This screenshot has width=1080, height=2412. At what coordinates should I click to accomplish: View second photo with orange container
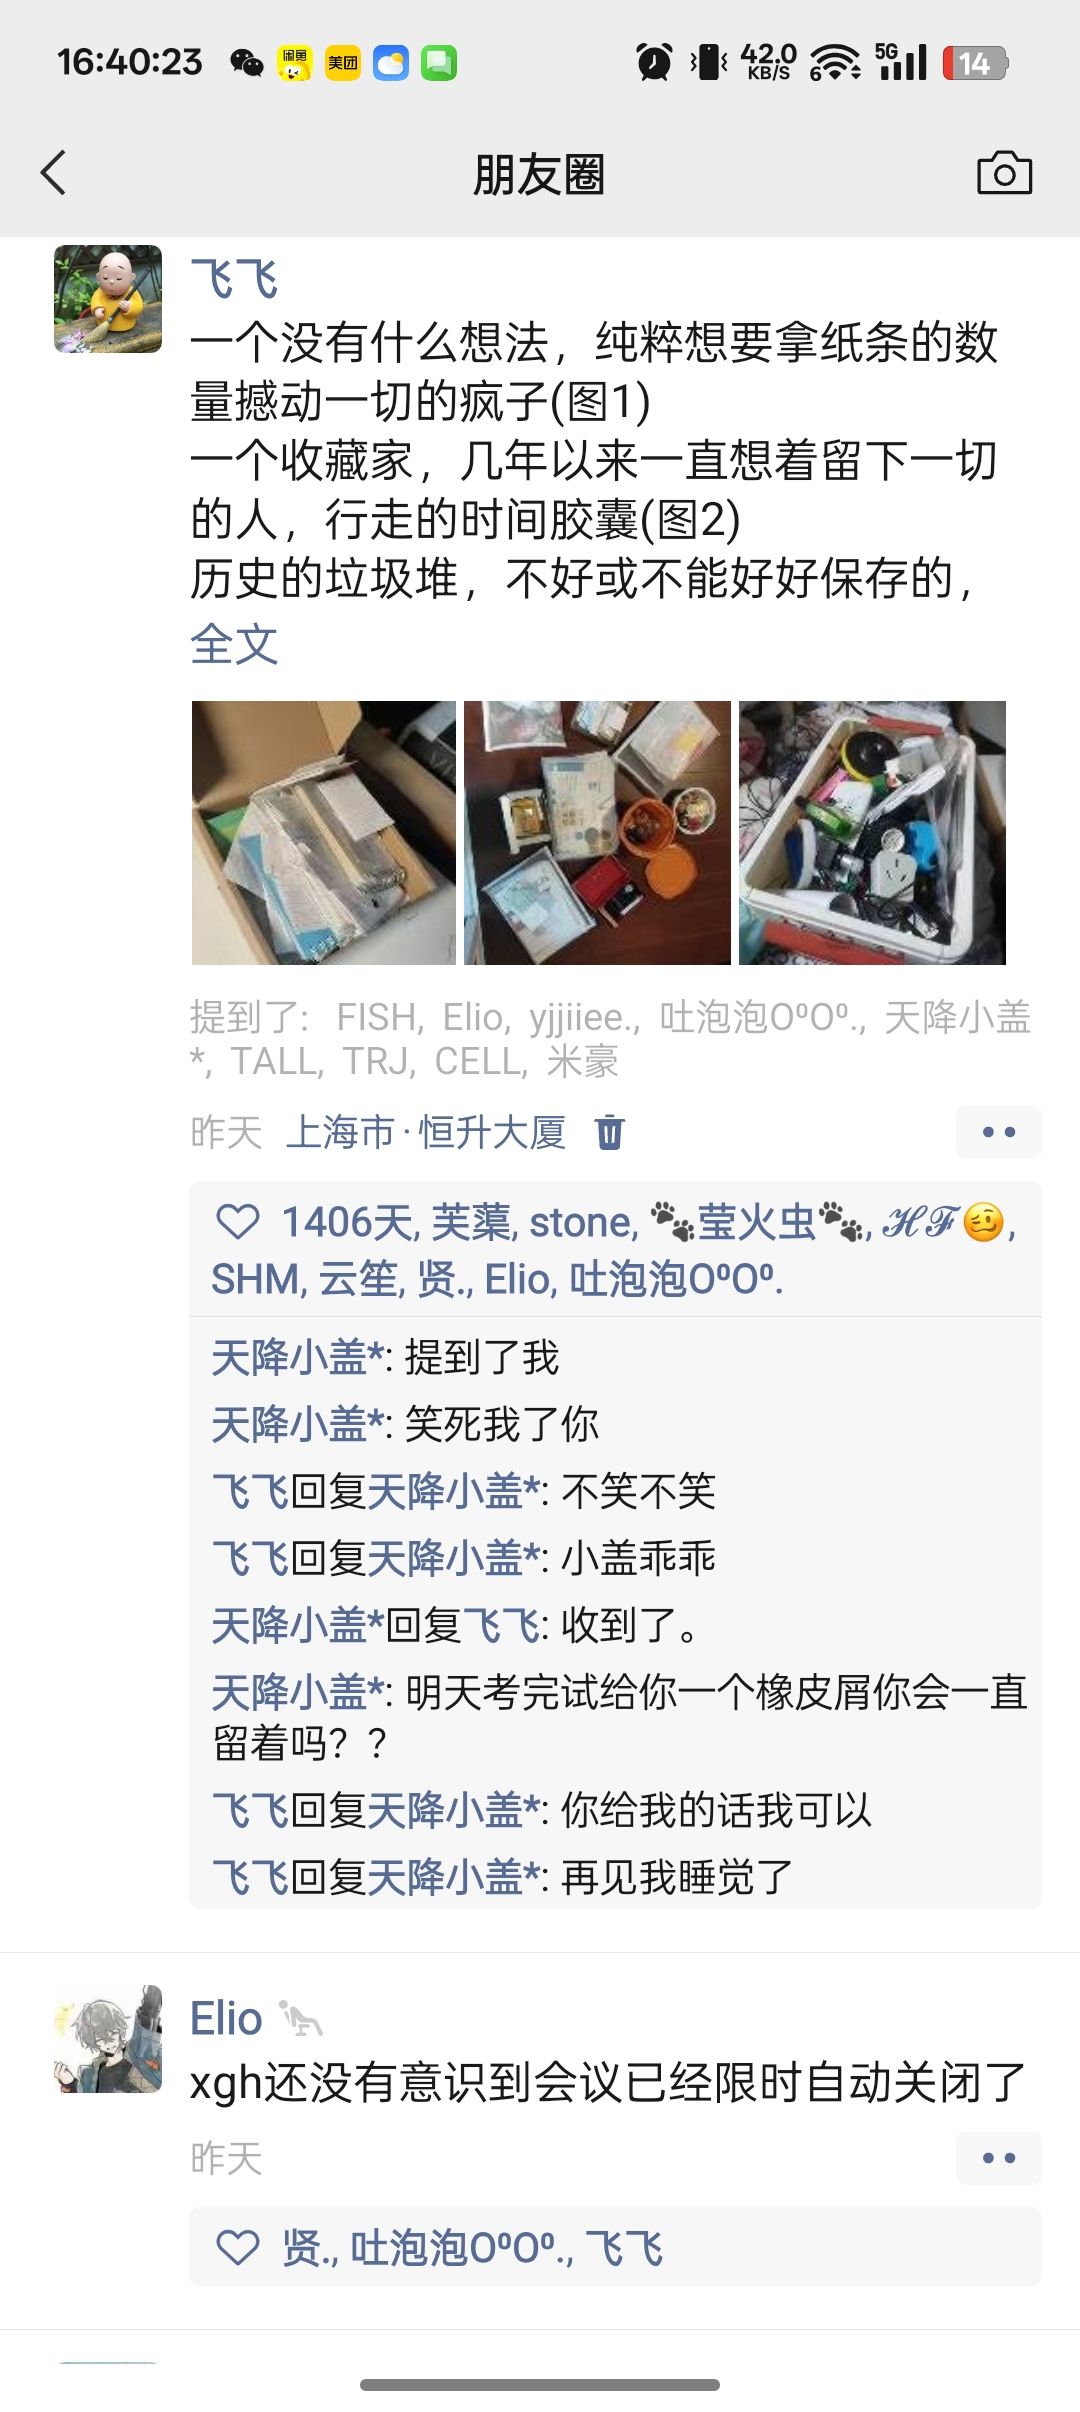(x=597, y=833)
